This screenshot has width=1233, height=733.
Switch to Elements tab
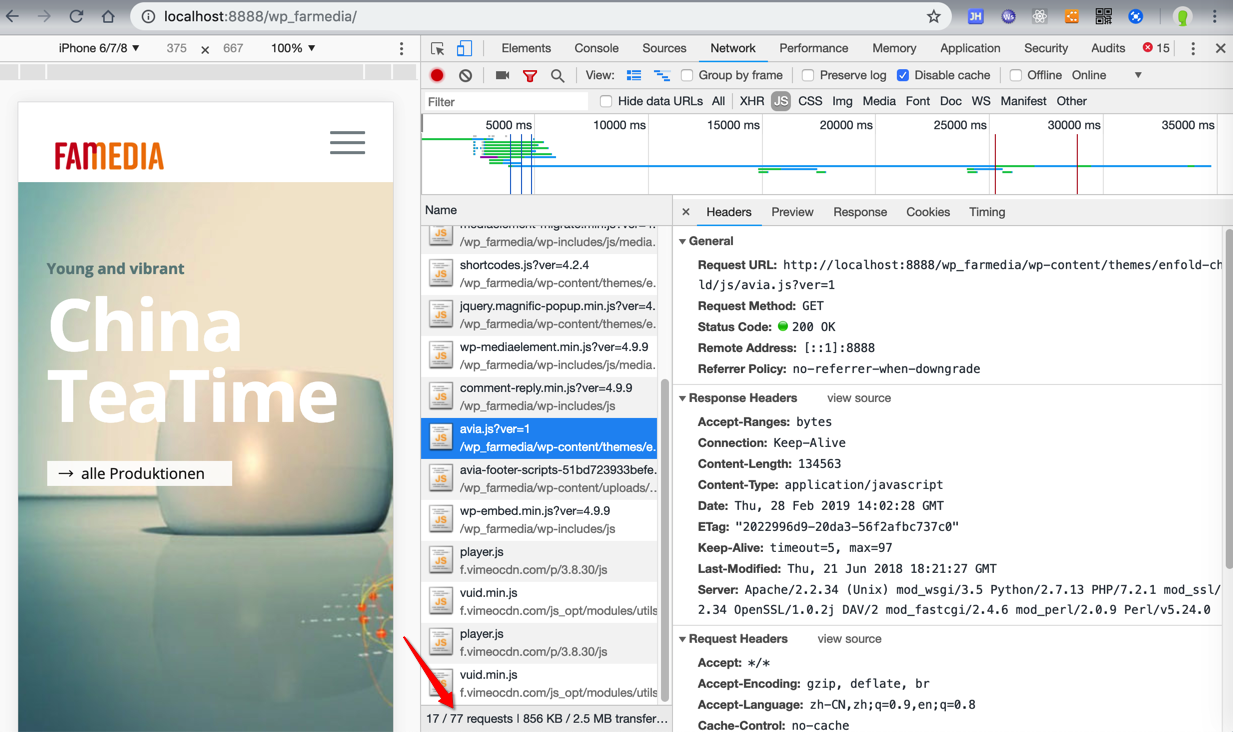pyautogui.click(x=526, y=48)
